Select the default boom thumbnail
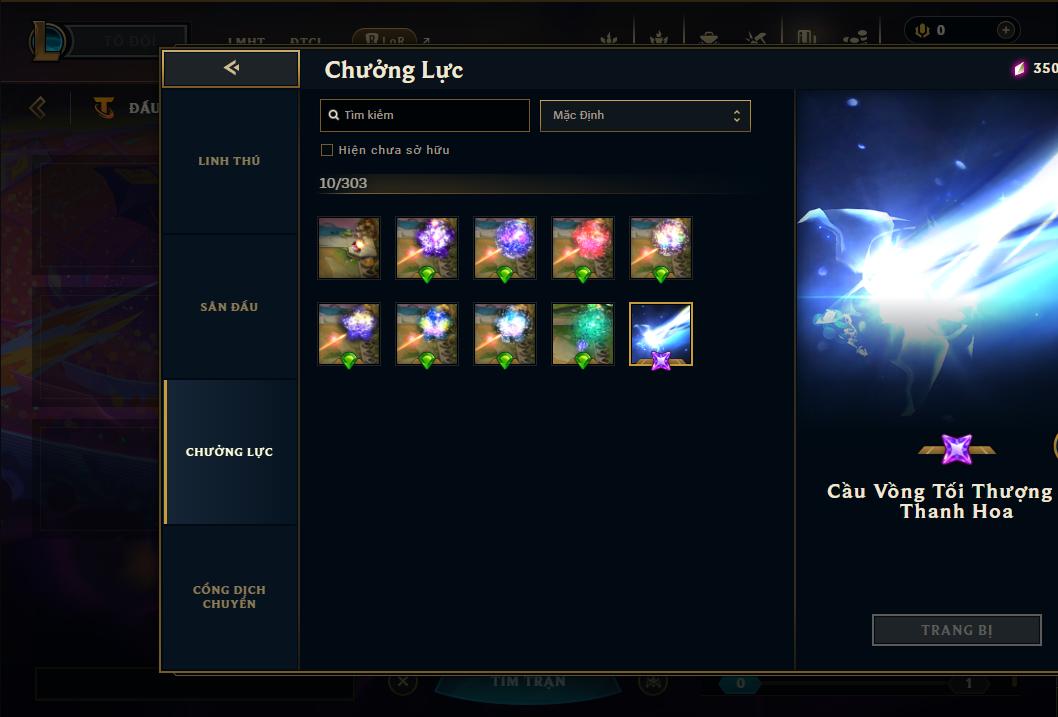 tap(349, 248)
